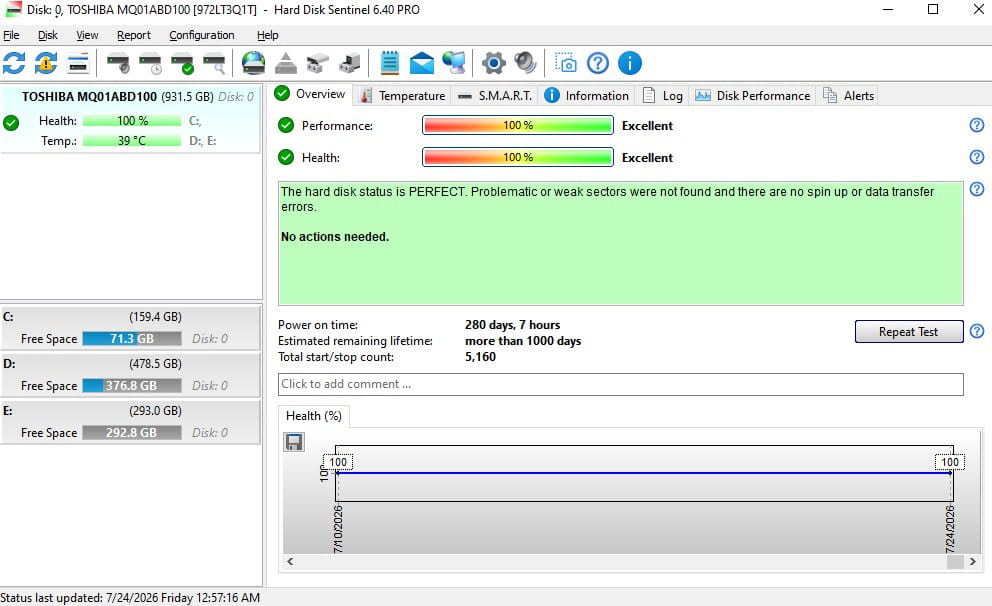Click the screenshot camera toolbar icon
Screen dimensions: 992x606
click(566, 63)
